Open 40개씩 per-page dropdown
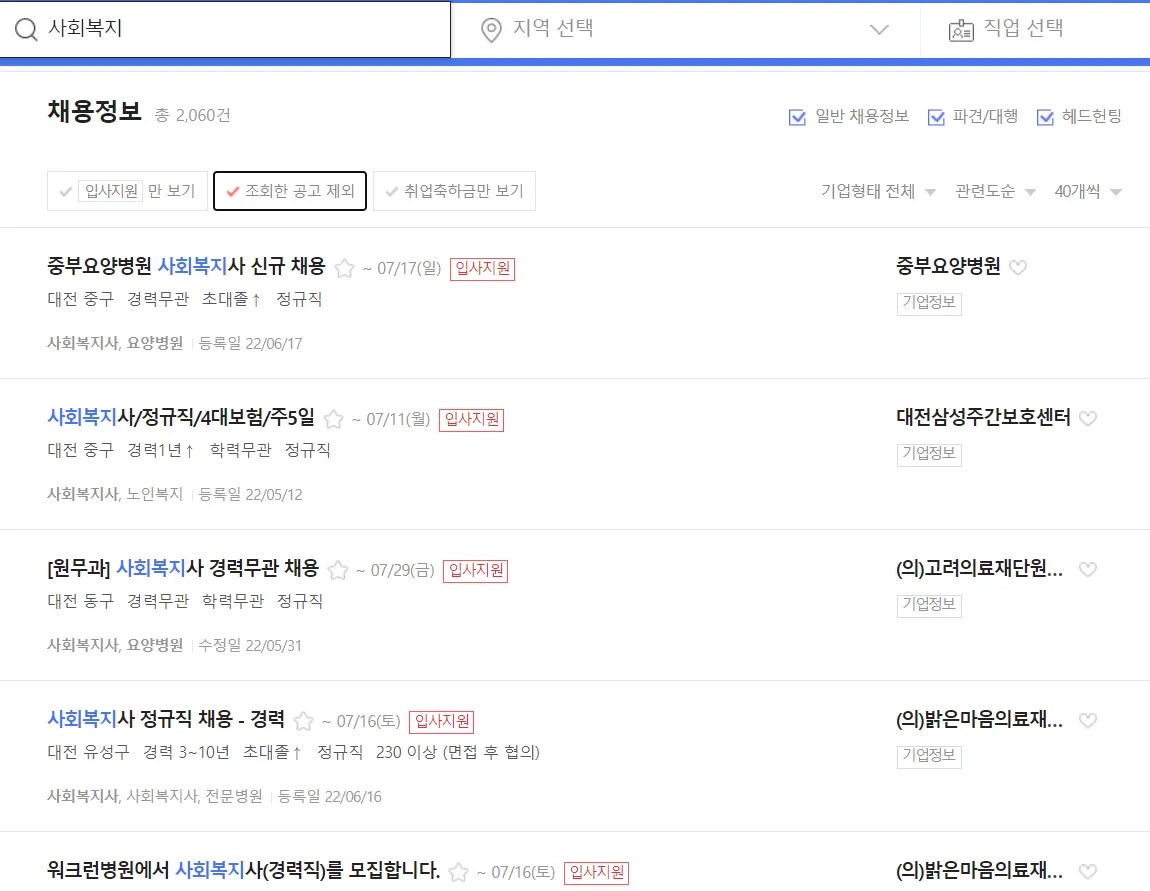 click(x=1088, y=191)
